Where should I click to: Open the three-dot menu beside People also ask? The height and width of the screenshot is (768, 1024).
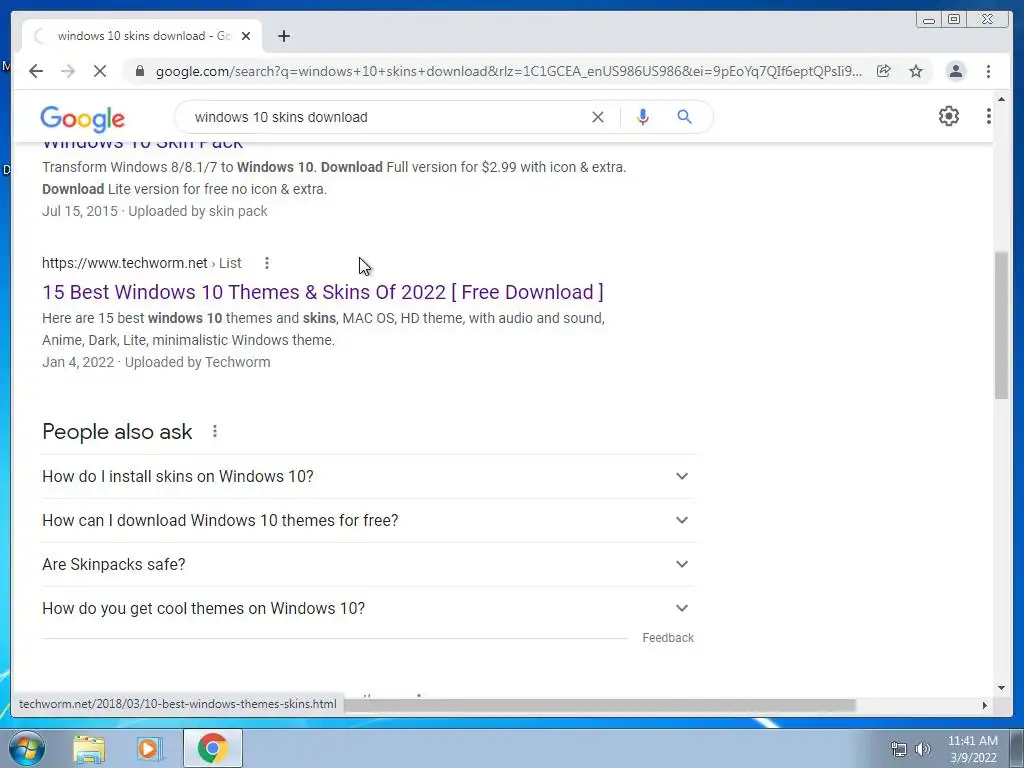[215, 432]
